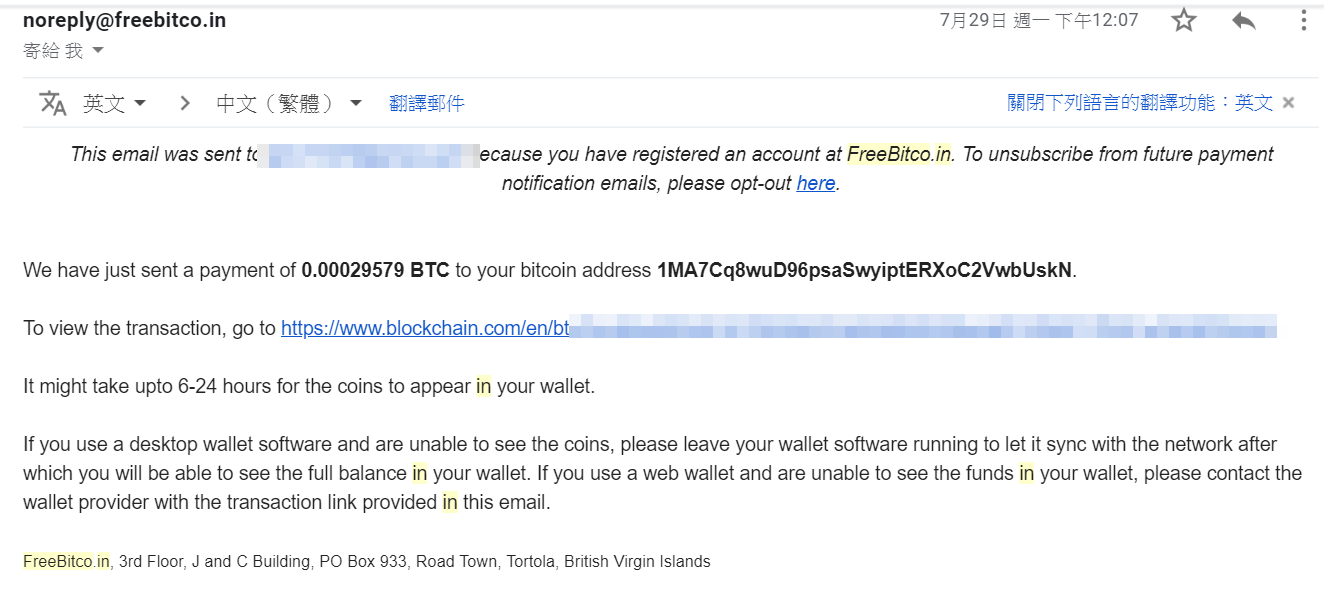Open the 英文 source language dropdown
This screenshot has width=1324, height=592.
(x=115, y=103)
